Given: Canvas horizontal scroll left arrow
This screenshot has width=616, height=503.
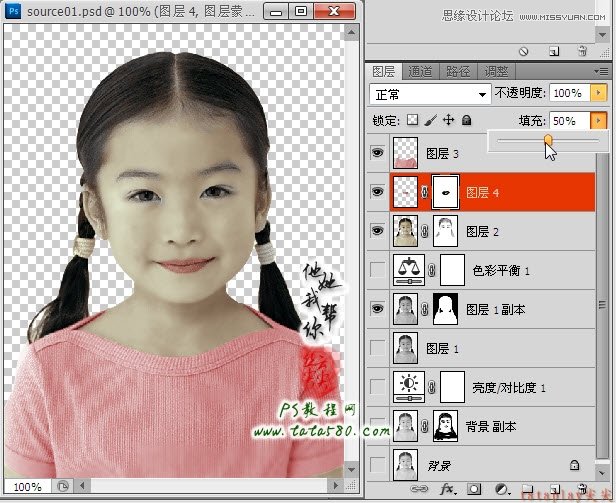Looking at the screenshot, I should click(82, 486).
